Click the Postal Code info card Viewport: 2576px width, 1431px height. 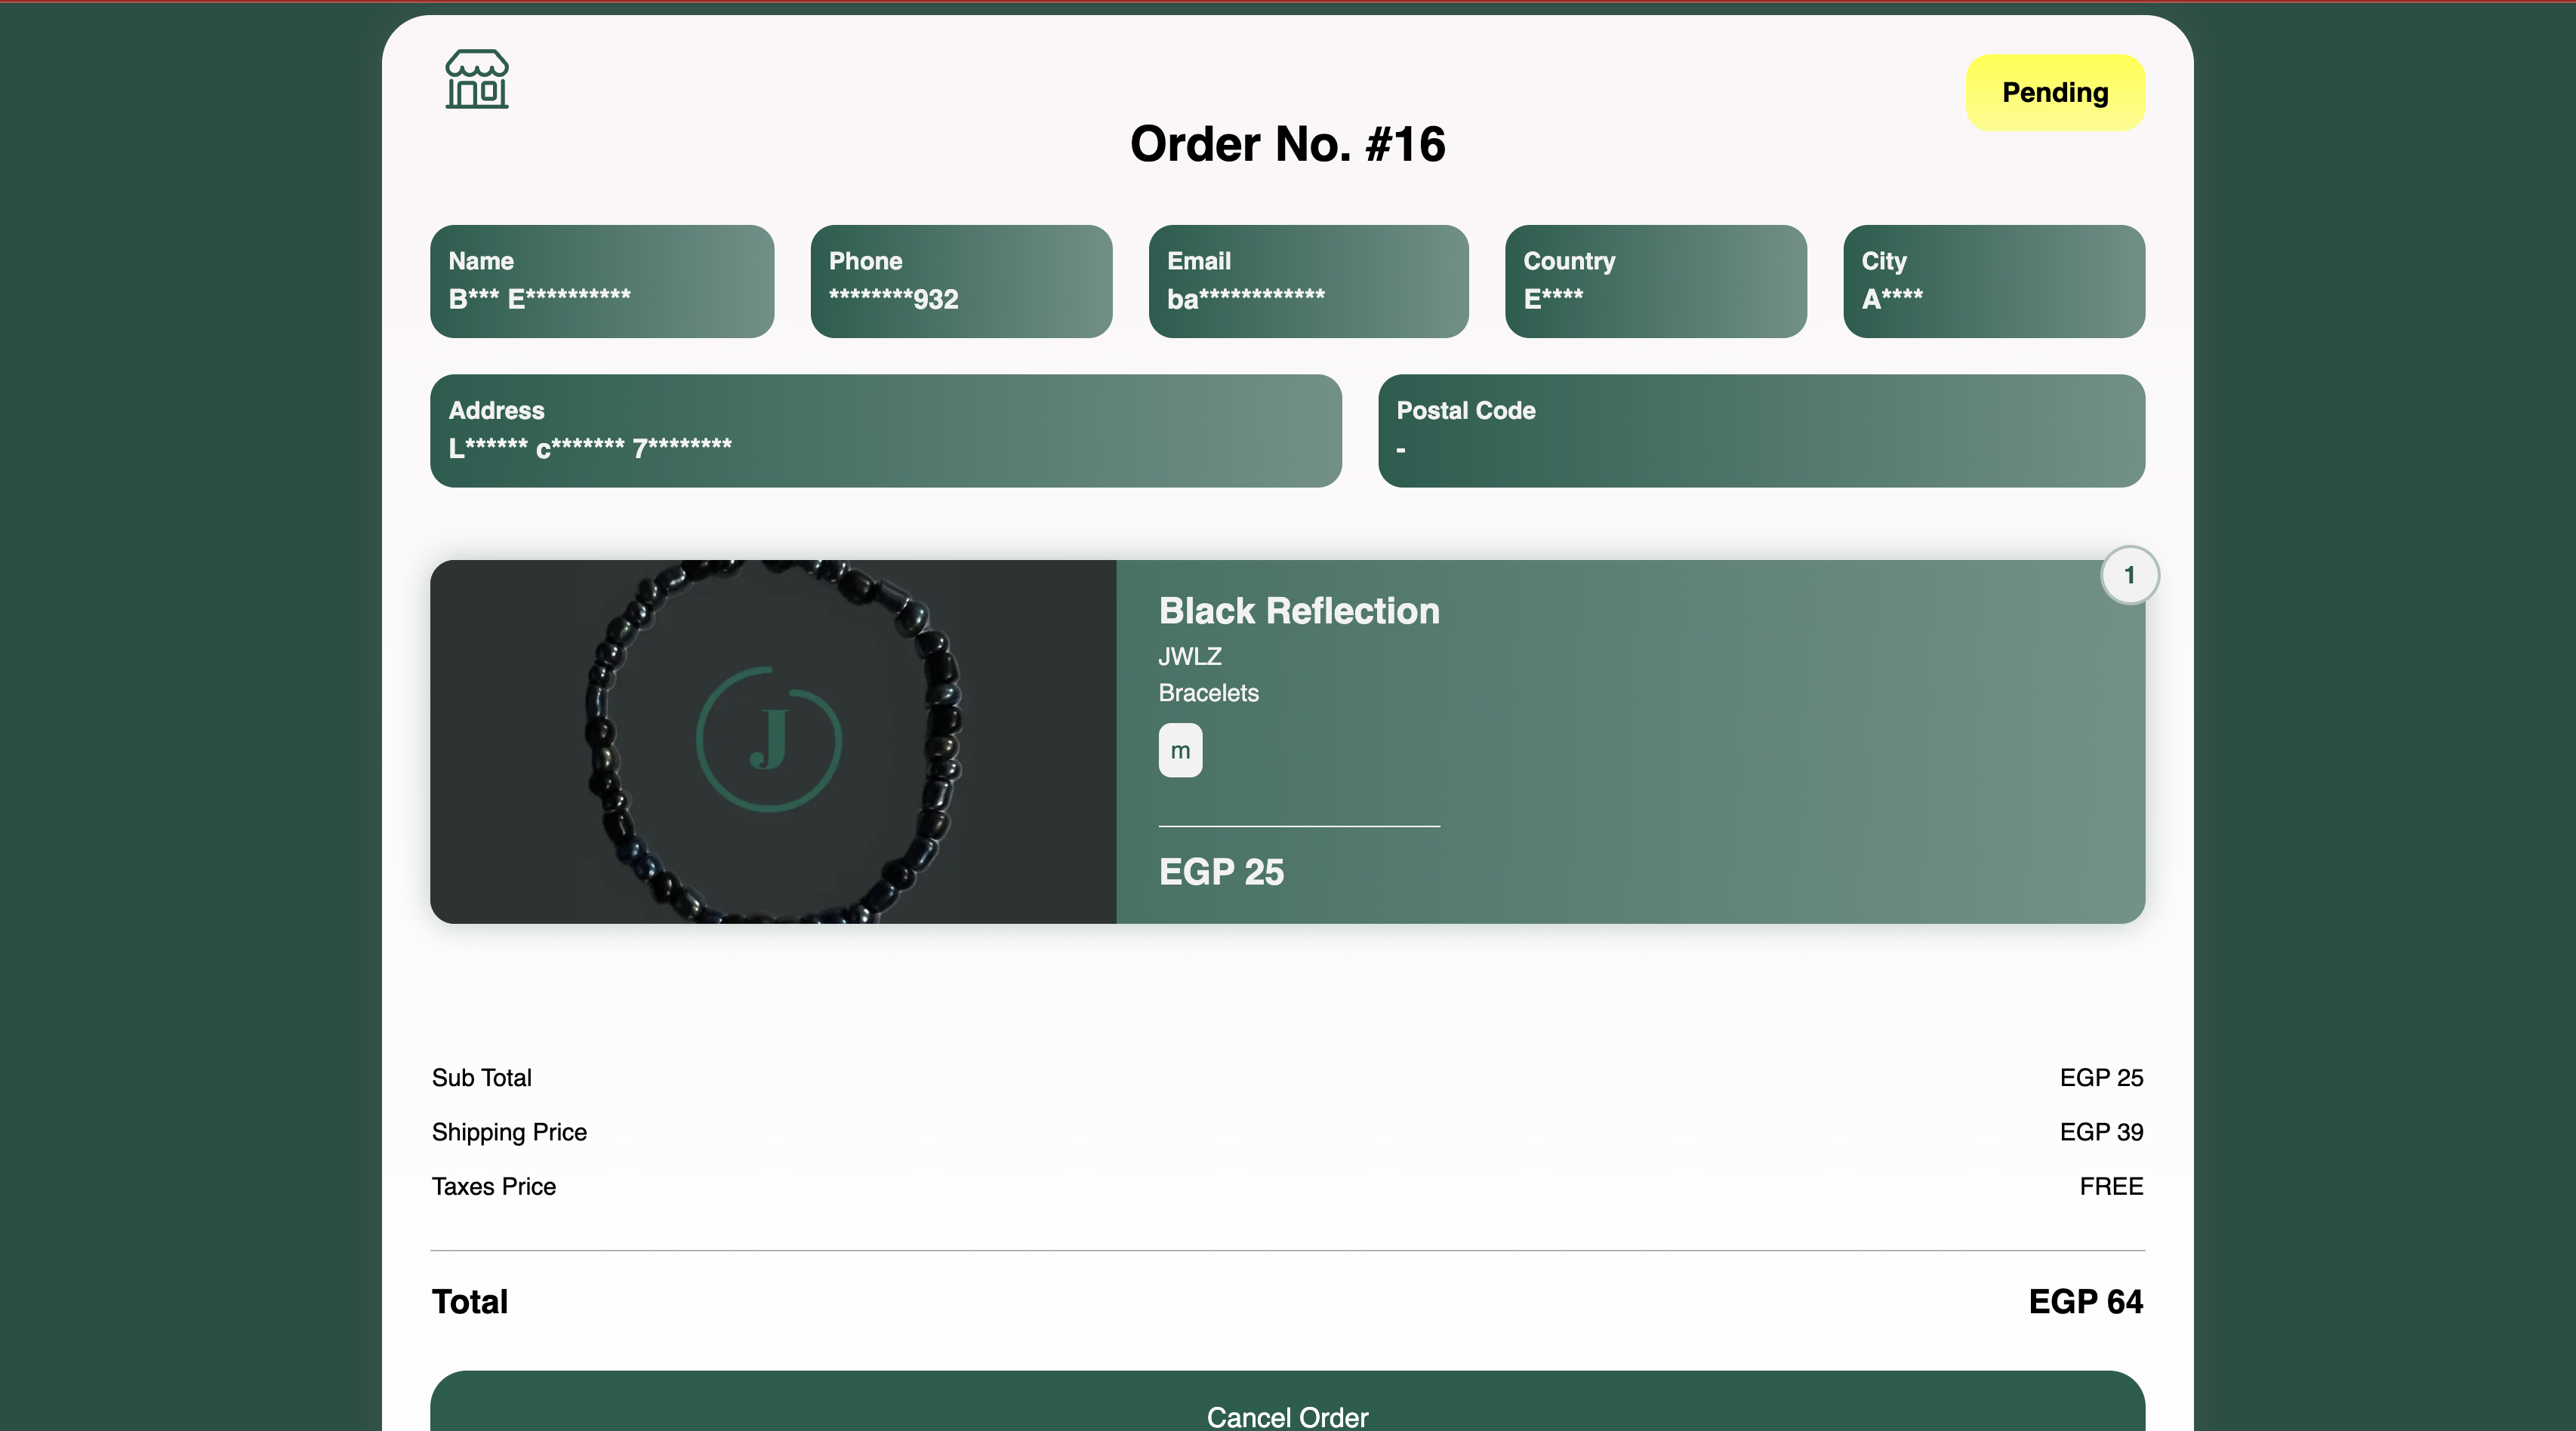coord(1760,431)
